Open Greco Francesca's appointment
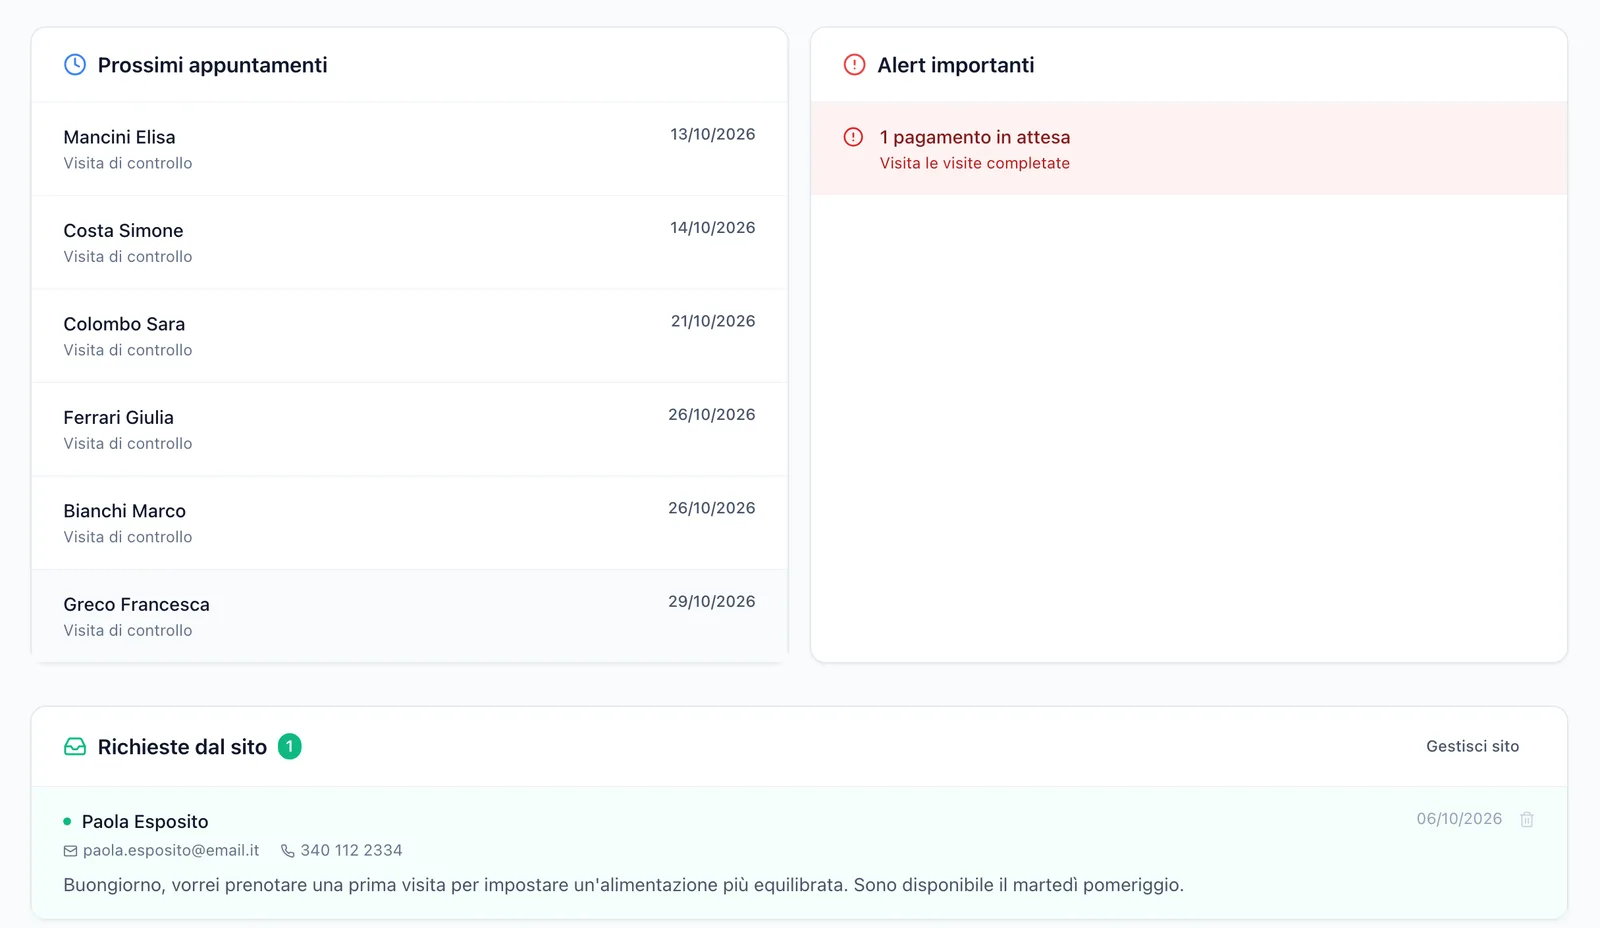This screenshot has height=928, width=1600. click(x=409, y=616)
